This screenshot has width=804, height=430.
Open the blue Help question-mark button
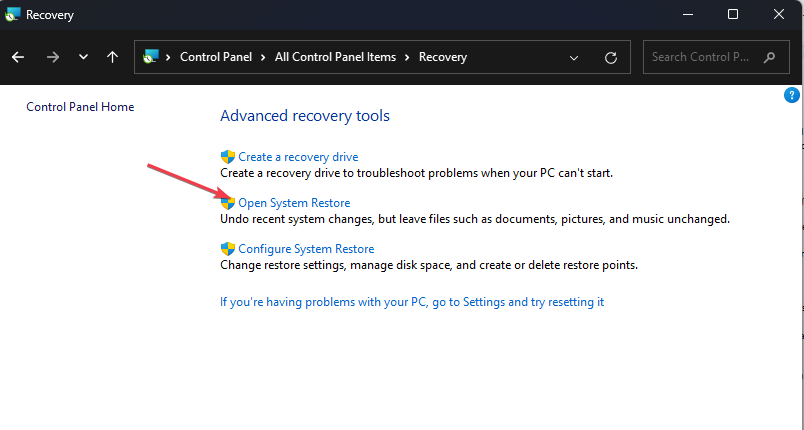(792, 95)
